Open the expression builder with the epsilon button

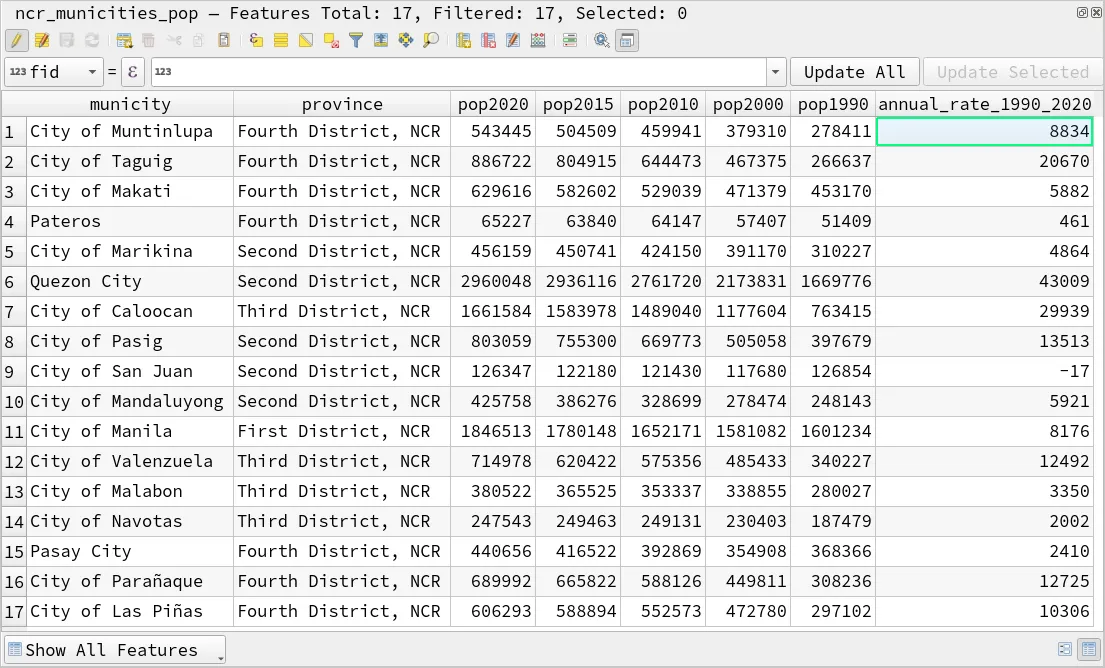[x=133, y=71]
